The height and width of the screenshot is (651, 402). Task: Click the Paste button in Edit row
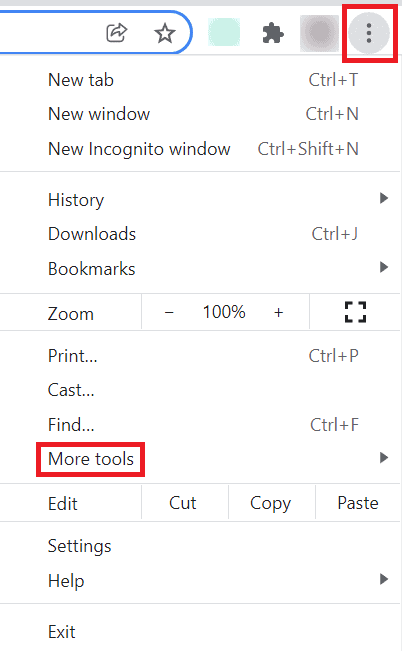(x=358, y=503)
